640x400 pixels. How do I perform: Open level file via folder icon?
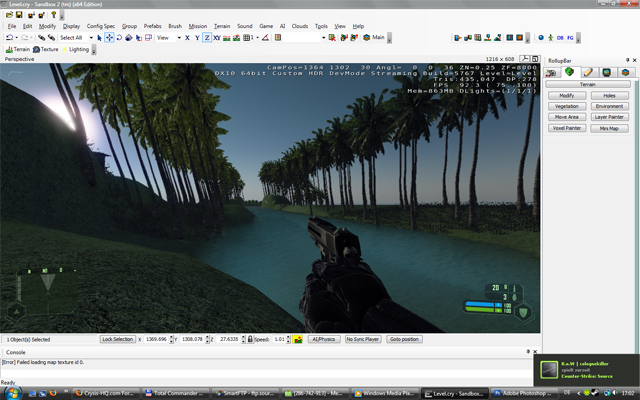coord(9,15)
